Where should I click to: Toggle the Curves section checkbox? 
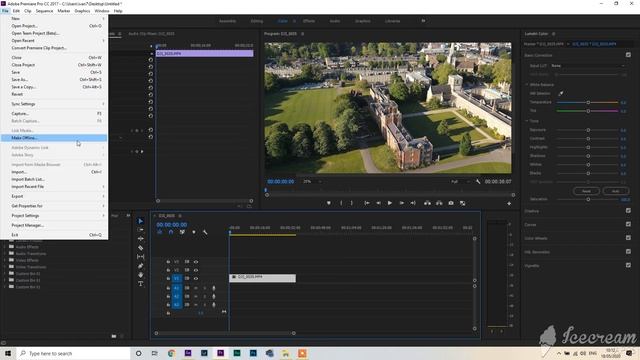click(x=628, y=224)
